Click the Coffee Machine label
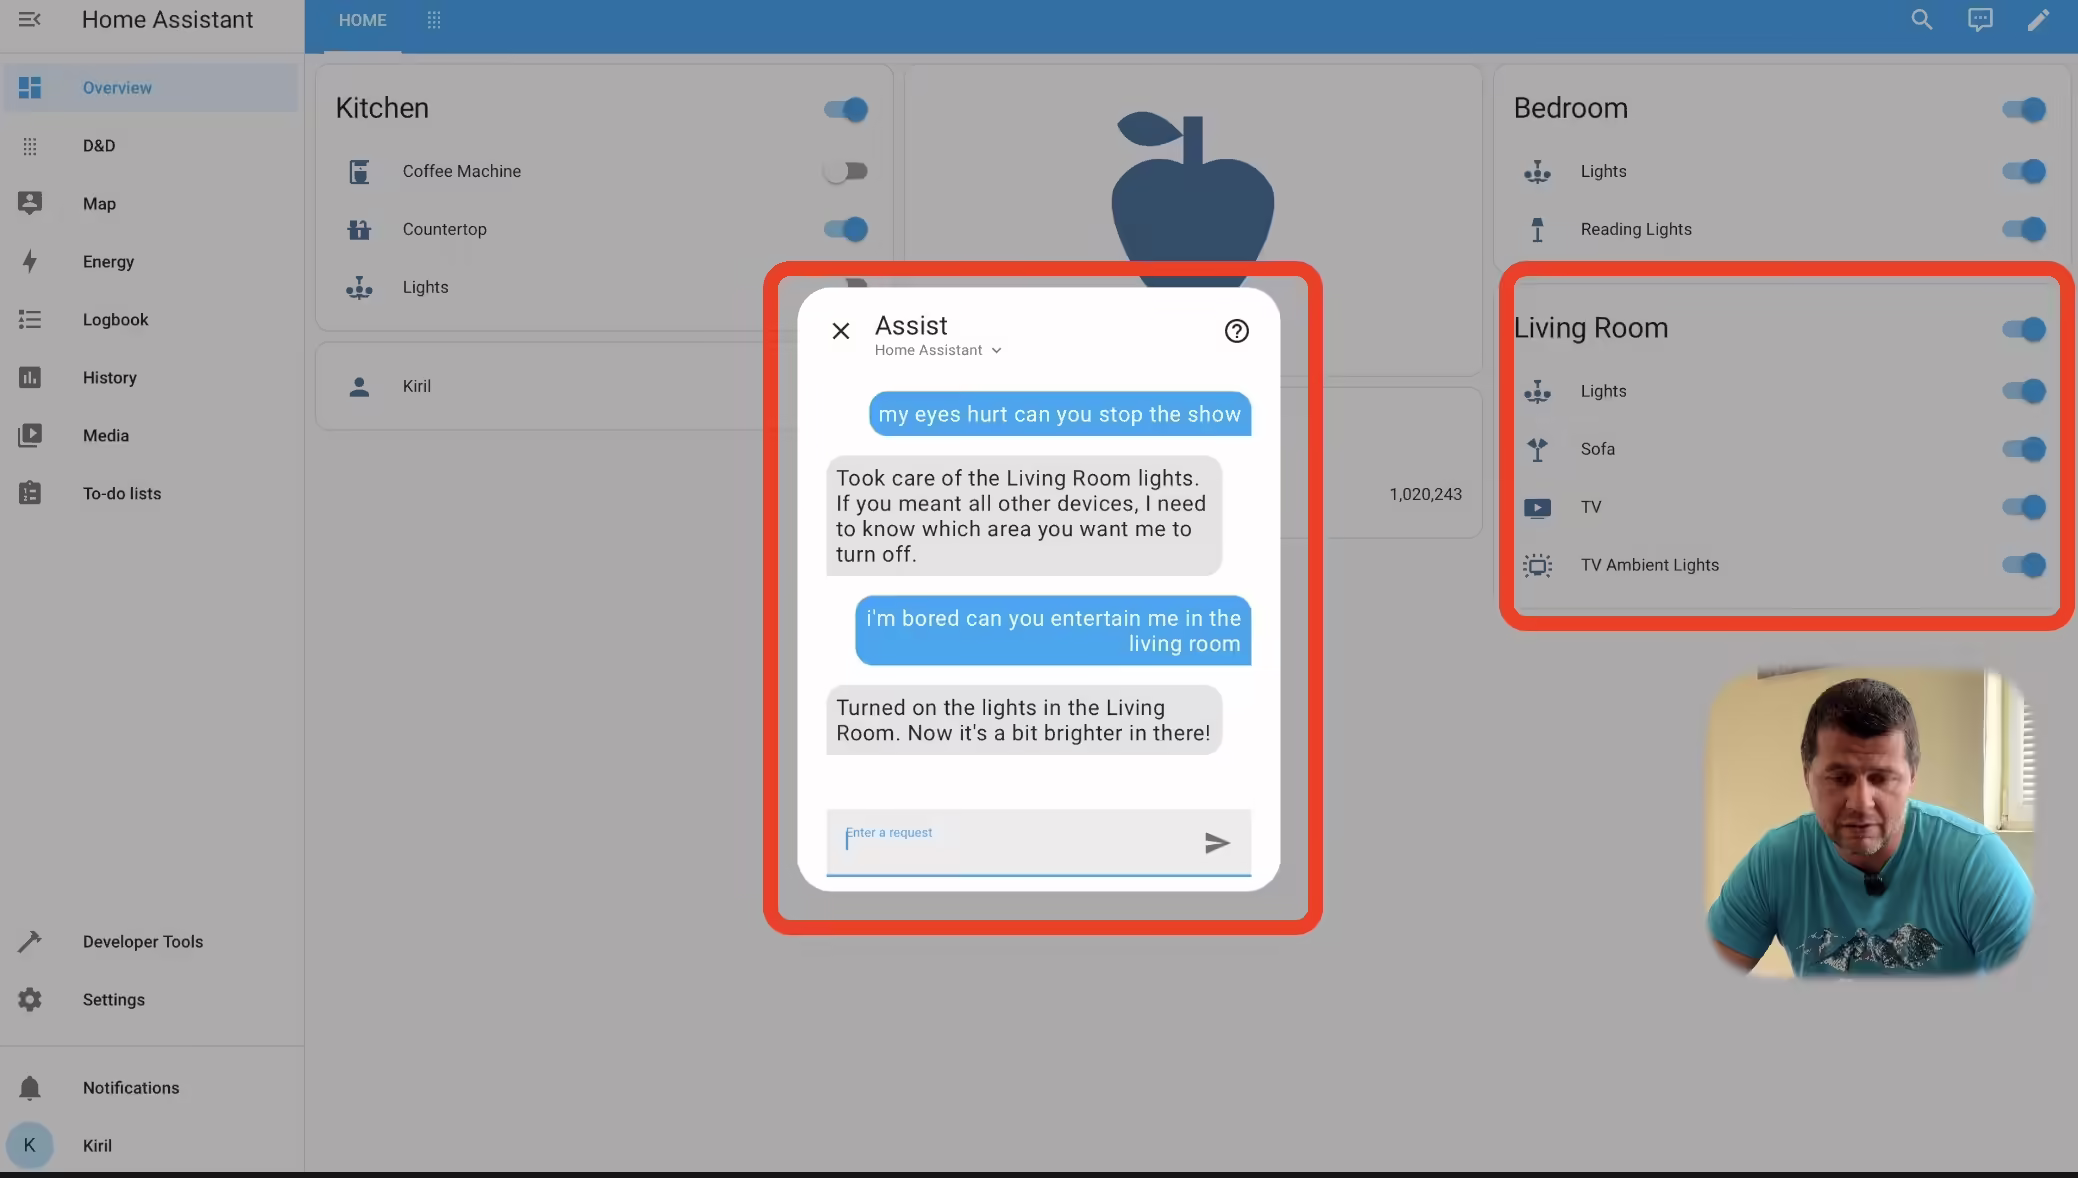2078x1178 pixels. coord(462,172)
